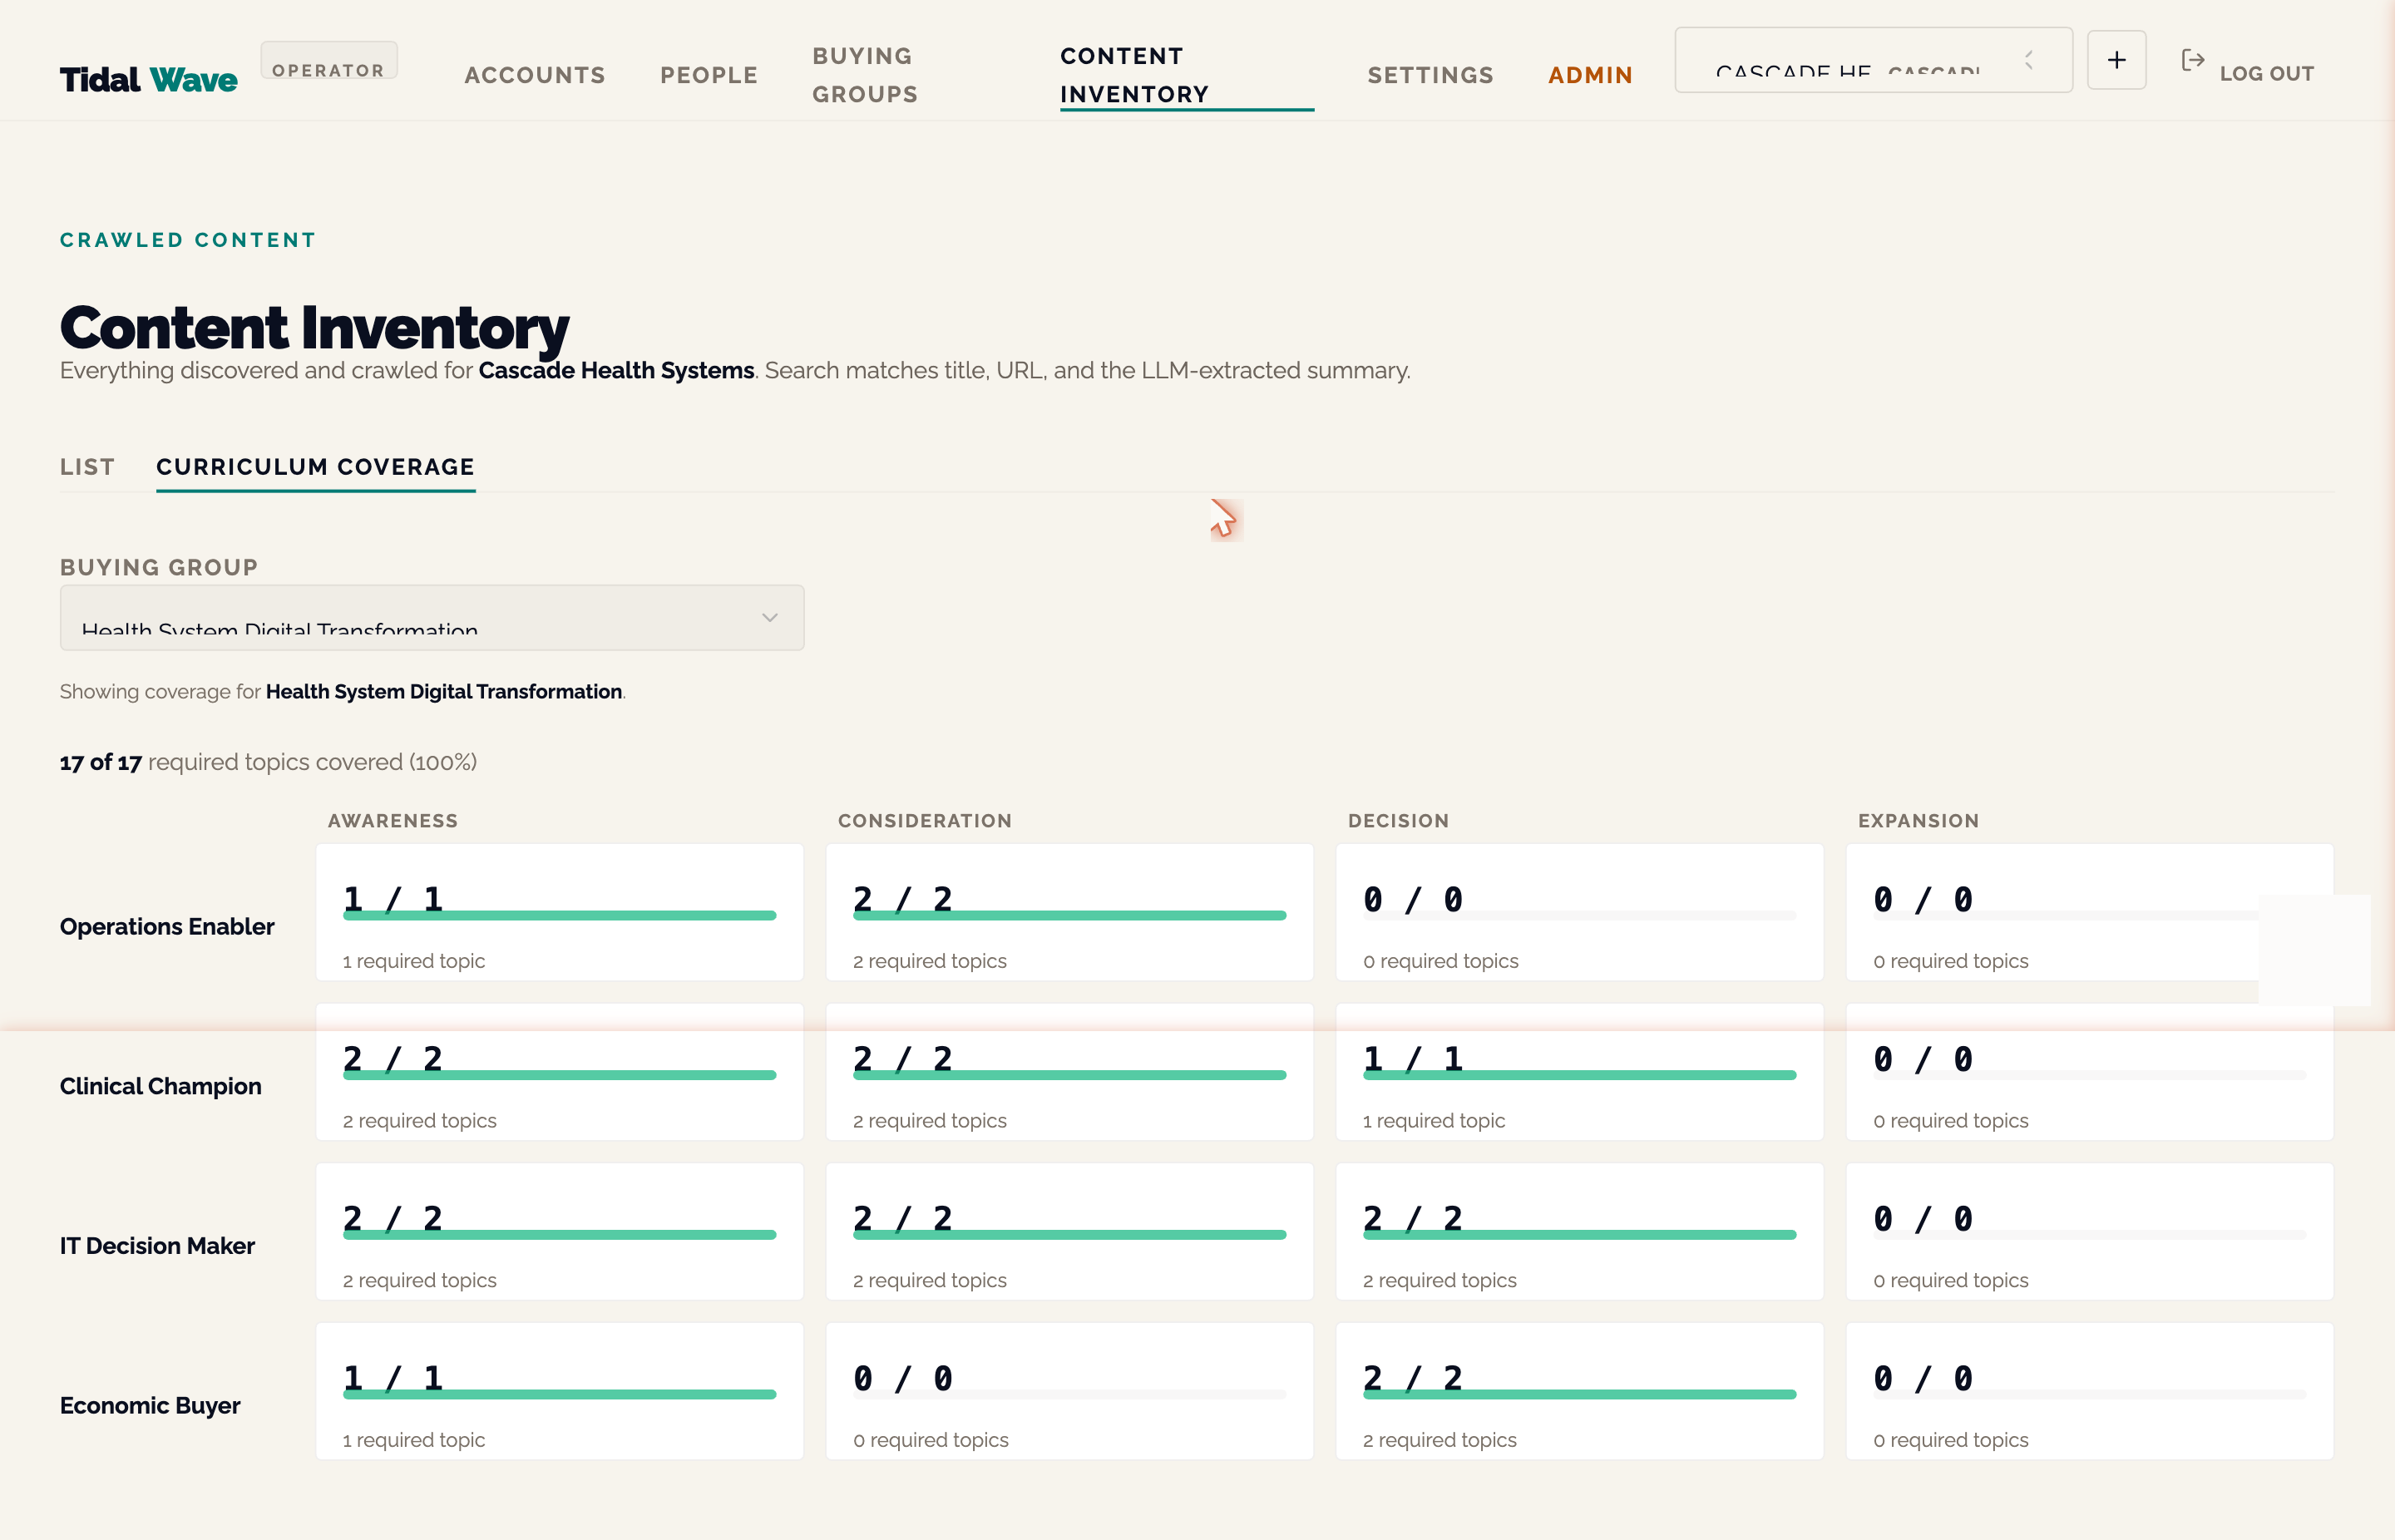Image resolution: width=2395 pixels, height=1540 pixels.
Task: Open the People nav item
Action: pyautogui.click(x=709, y=75)
